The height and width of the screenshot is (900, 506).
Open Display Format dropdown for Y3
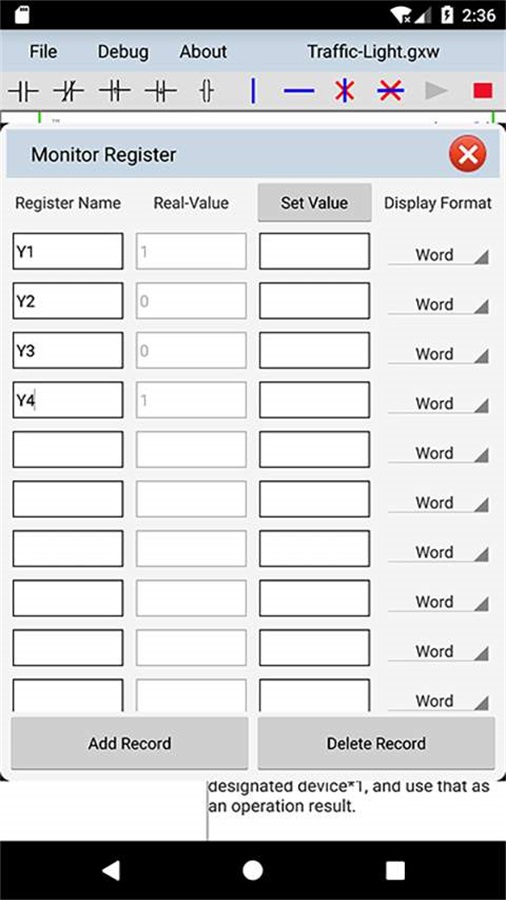coord(438,354)
